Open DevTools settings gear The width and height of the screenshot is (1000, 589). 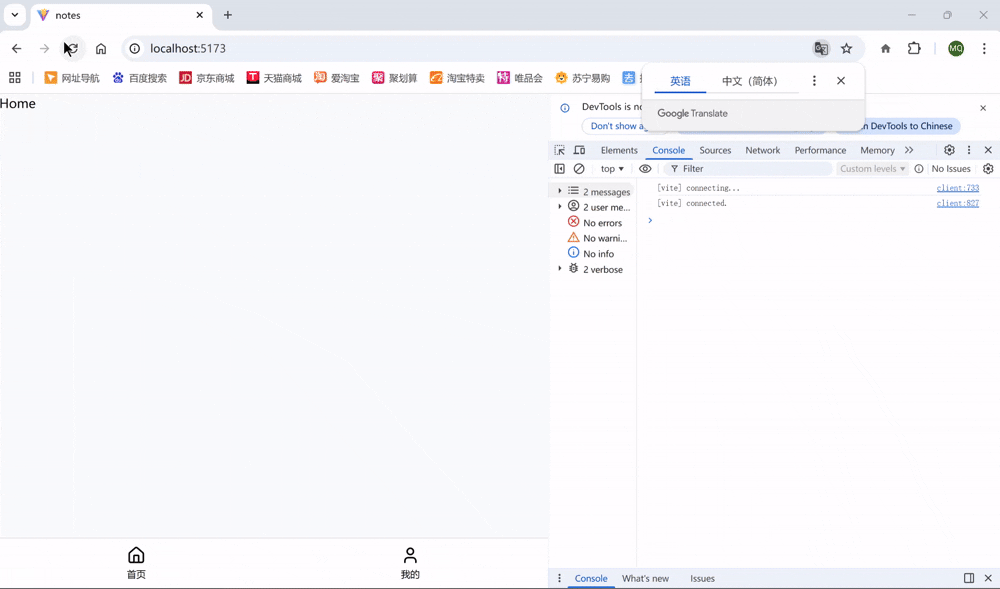(x=949, y=150)
